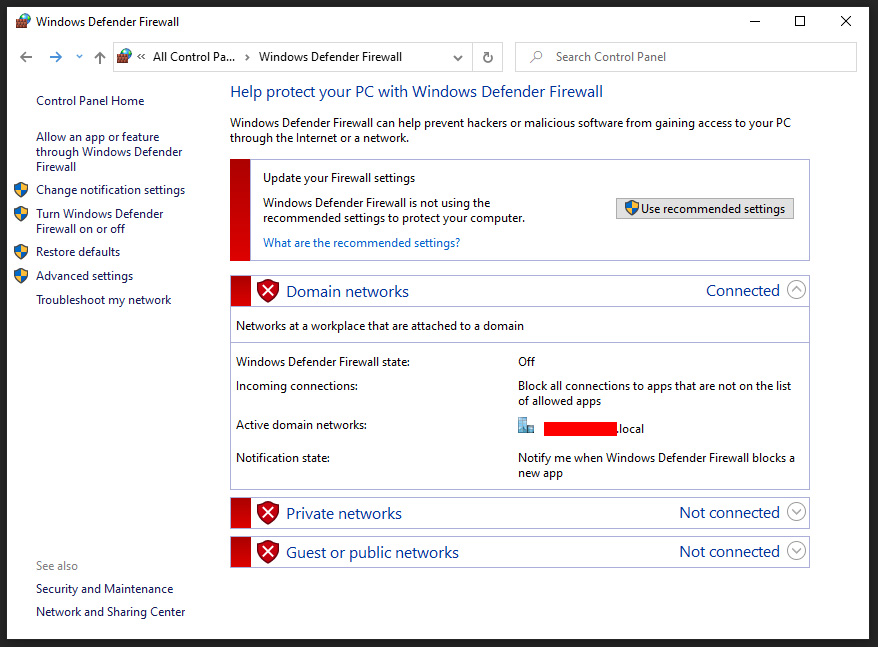The image size is (878, 647).
Task: Click the Windows Defender Firewall breadcrumb
Action: 330,57
